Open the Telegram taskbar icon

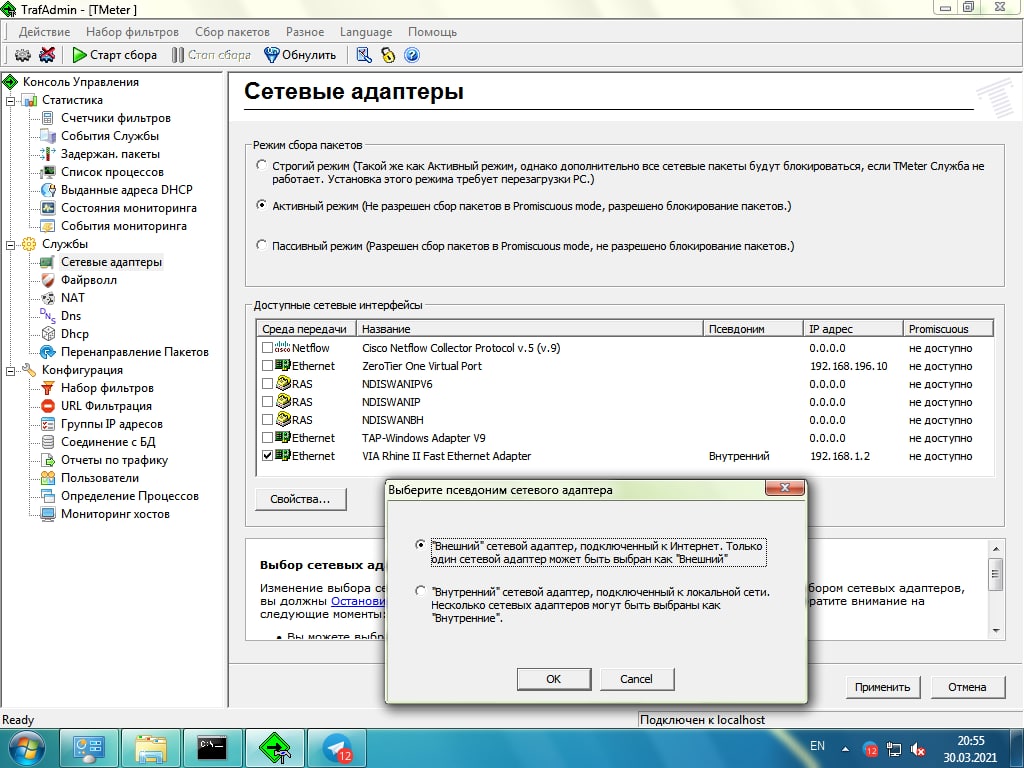tap(337, 748)
